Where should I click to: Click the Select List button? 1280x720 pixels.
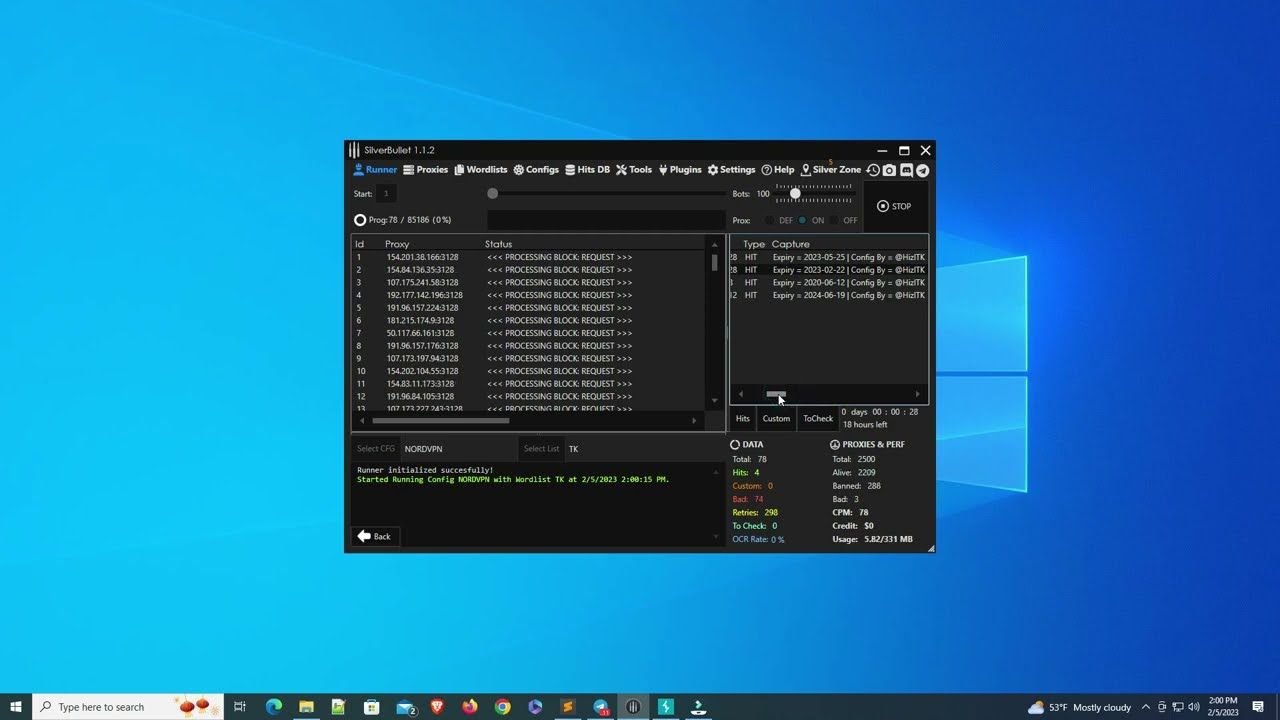pos(542,449)
